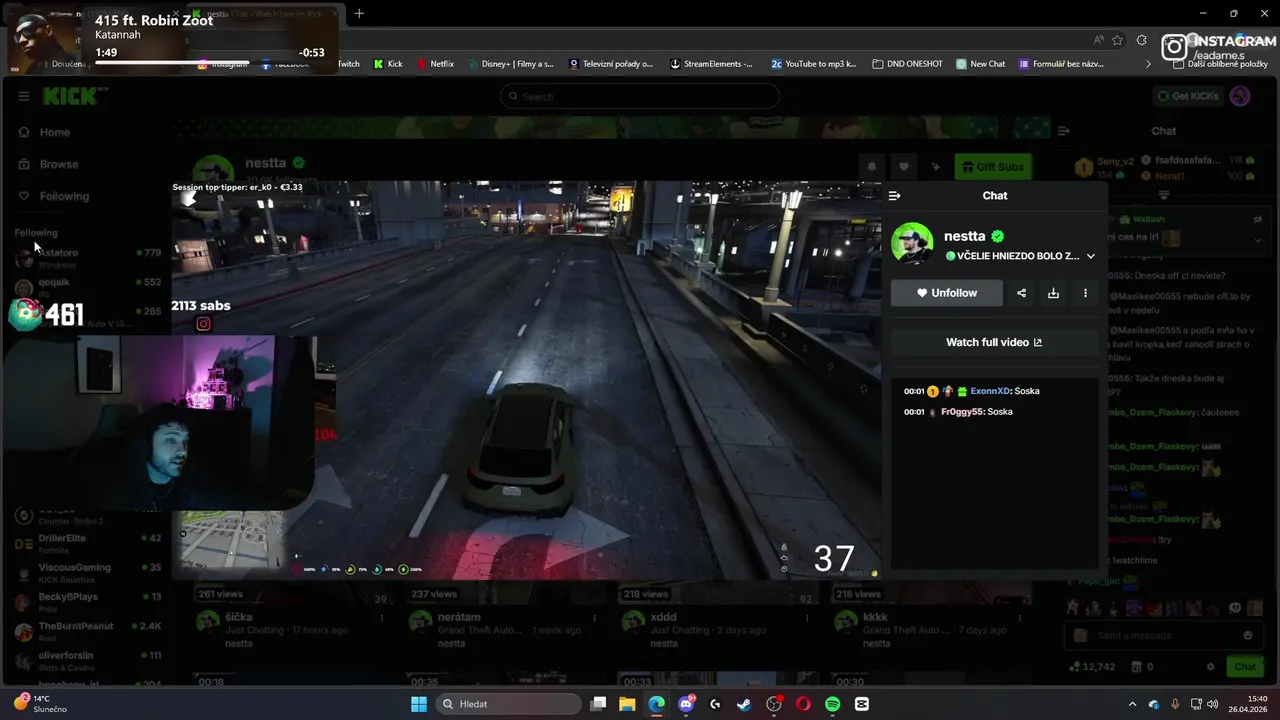Open options dots on kkkk clip card

point(1021,618)
